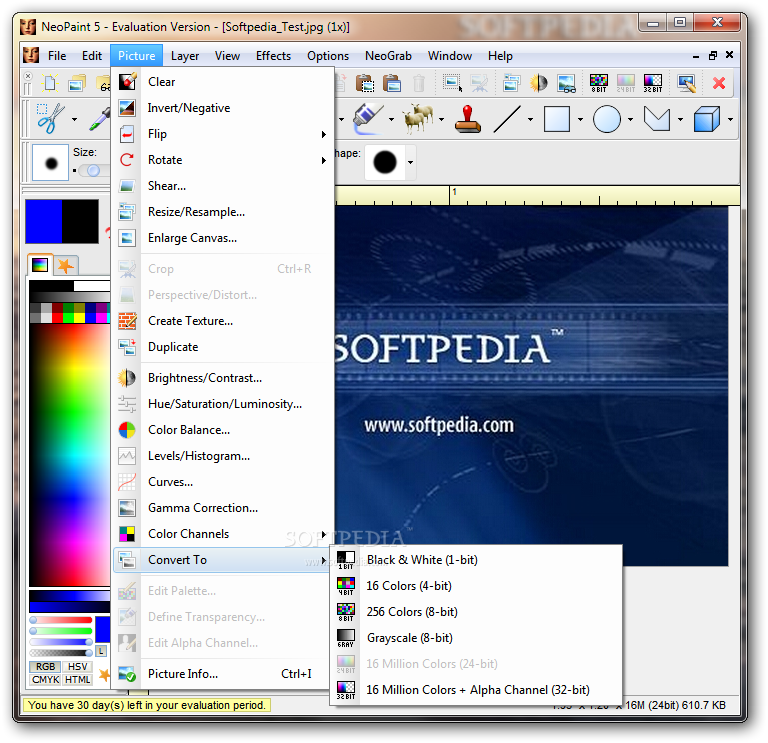Select the circle shape tool

point(607,119)
